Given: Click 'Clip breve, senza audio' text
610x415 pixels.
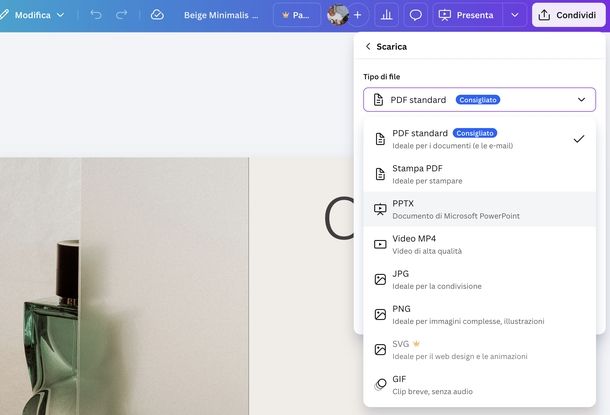Looking at the screenshot, I should (x=432, y=392).
